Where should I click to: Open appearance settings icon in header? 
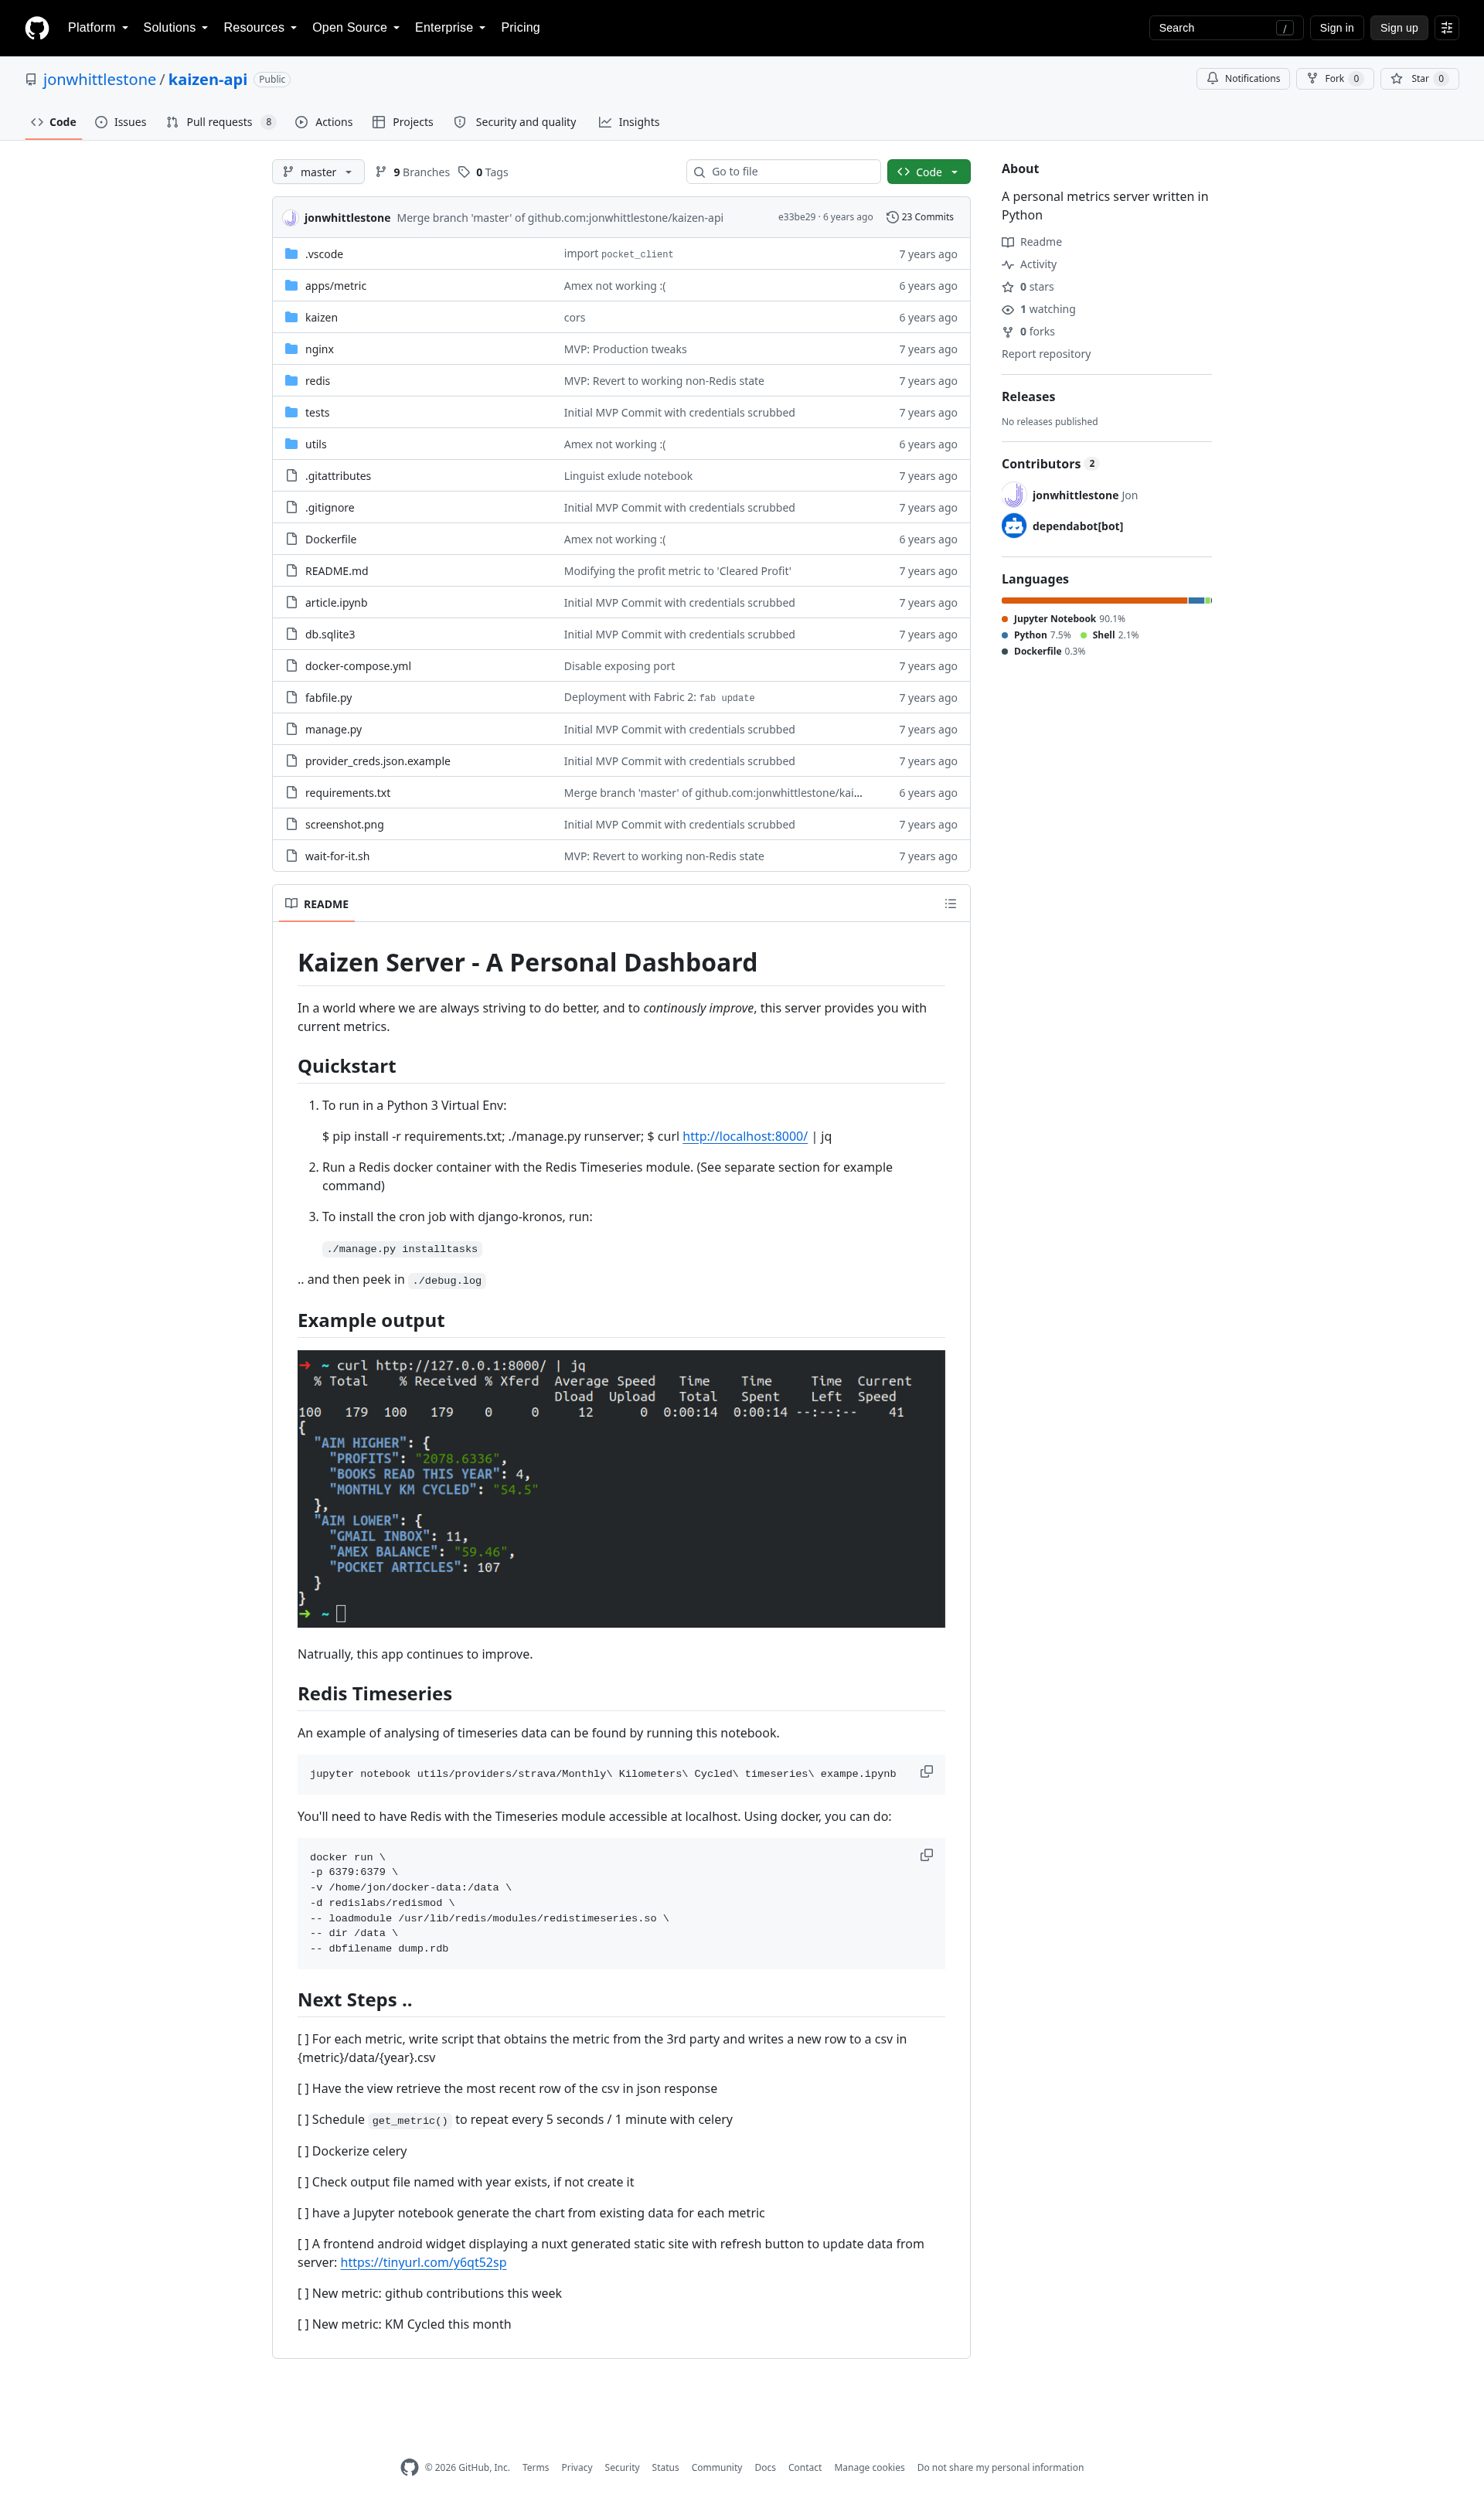1446,28
